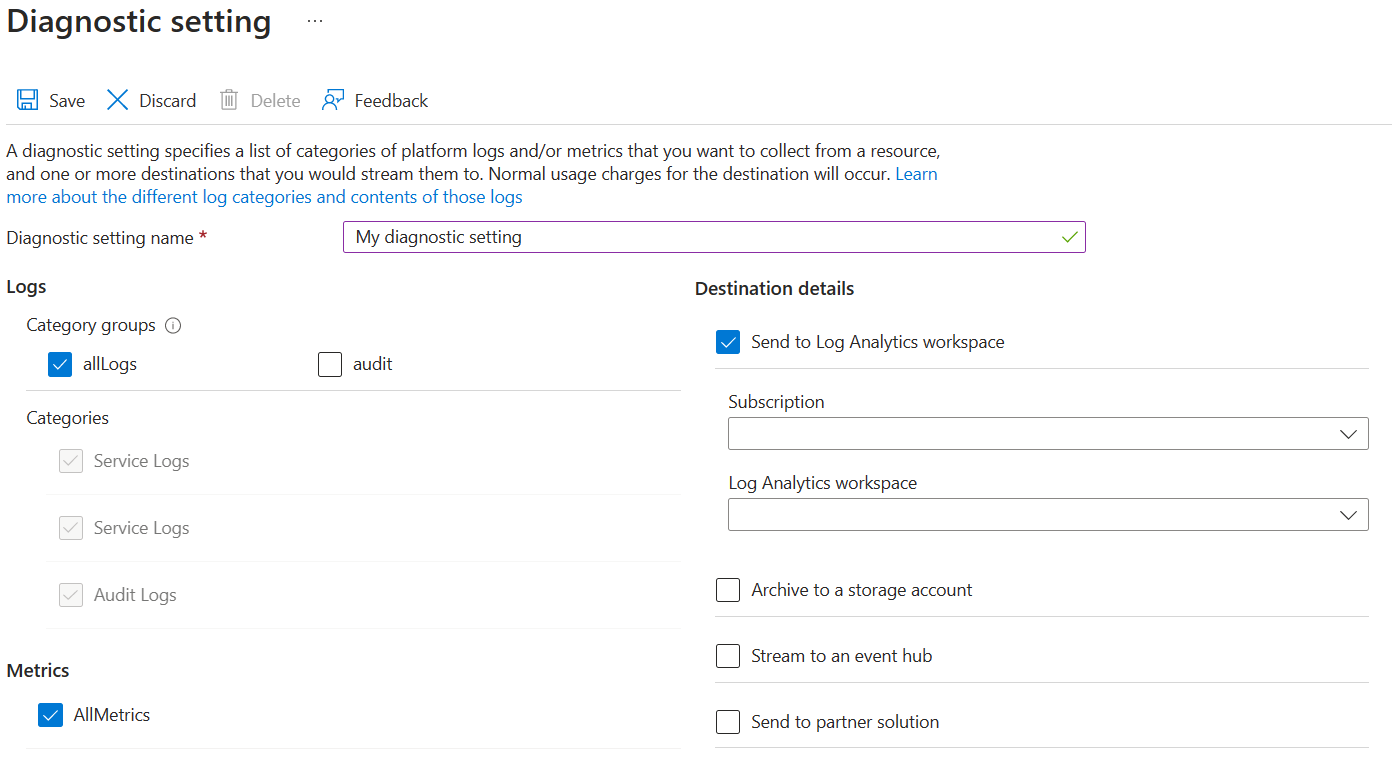Open the Log Analytics workspace dropdown
The width and height of the screenshot is (1392, 772).
[1048, 515]
